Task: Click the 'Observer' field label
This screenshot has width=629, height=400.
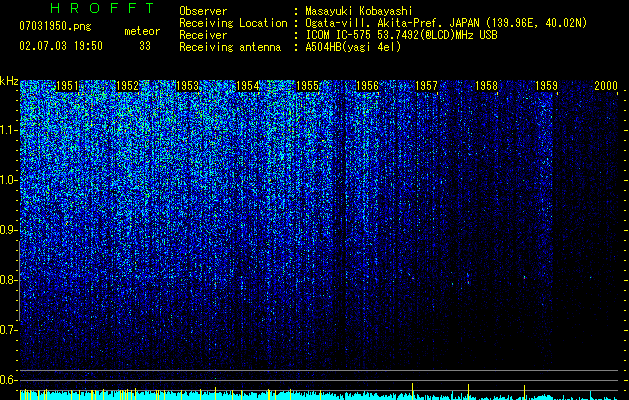Action: tap(203, 11)
